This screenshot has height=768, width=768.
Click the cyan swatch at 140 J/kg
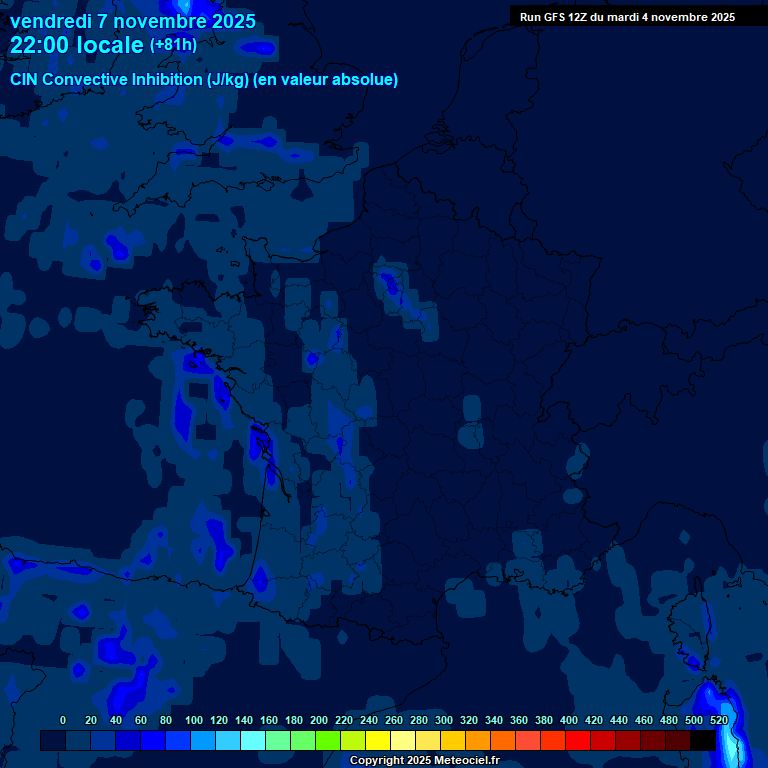[x=253, y=741]
